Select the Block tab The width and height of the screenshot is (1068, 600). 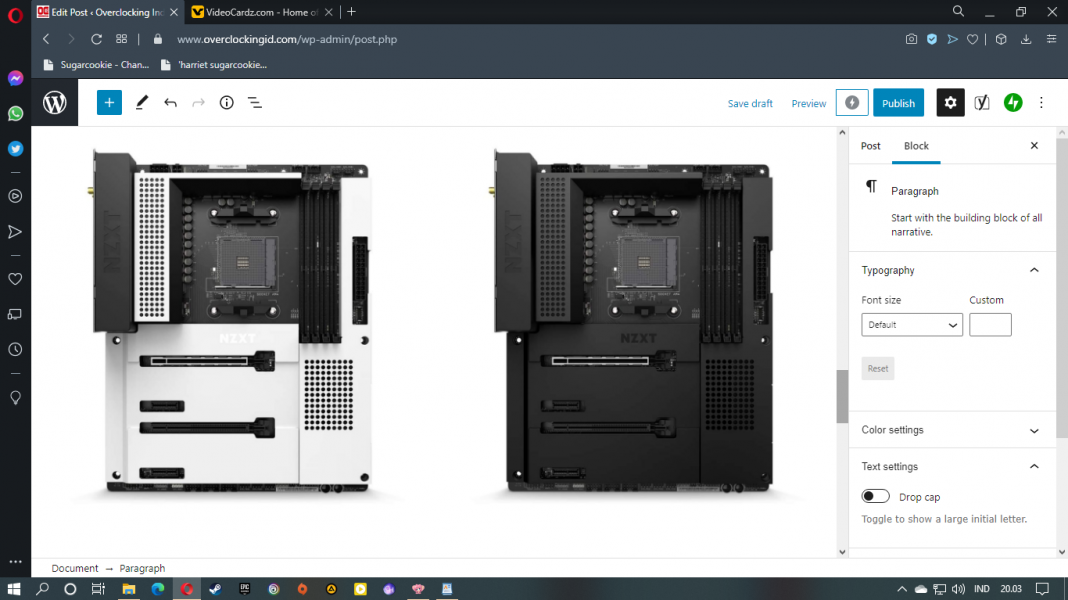click(916, 146)
